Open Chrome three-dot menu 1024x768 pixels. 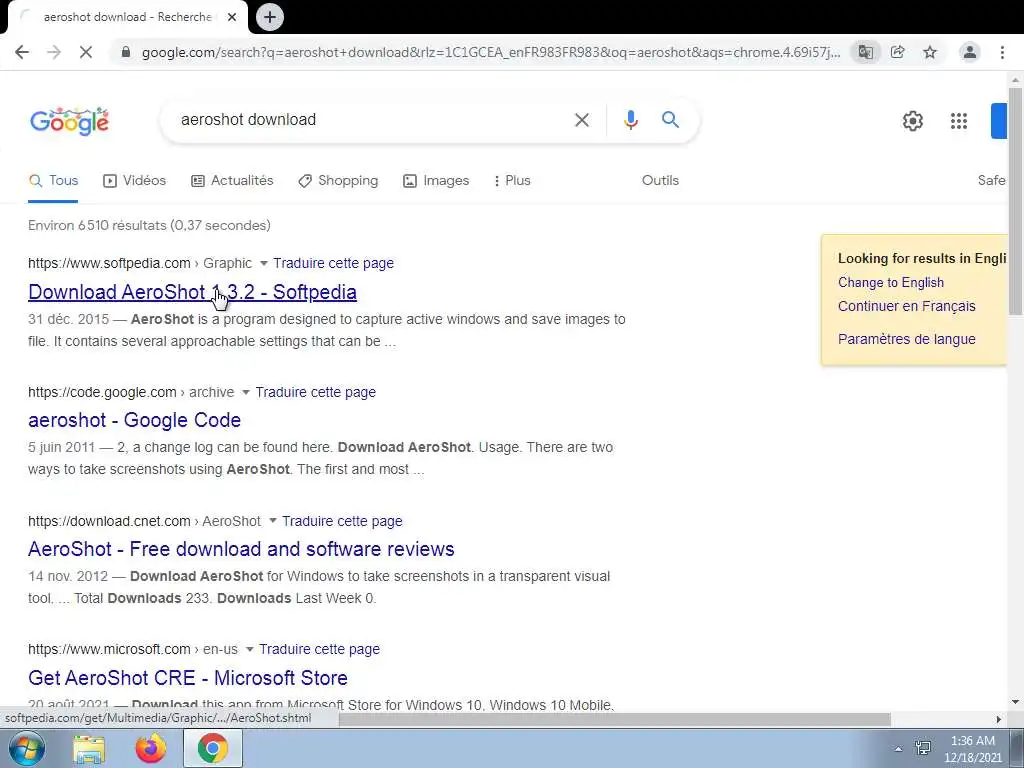(1002, 52)
